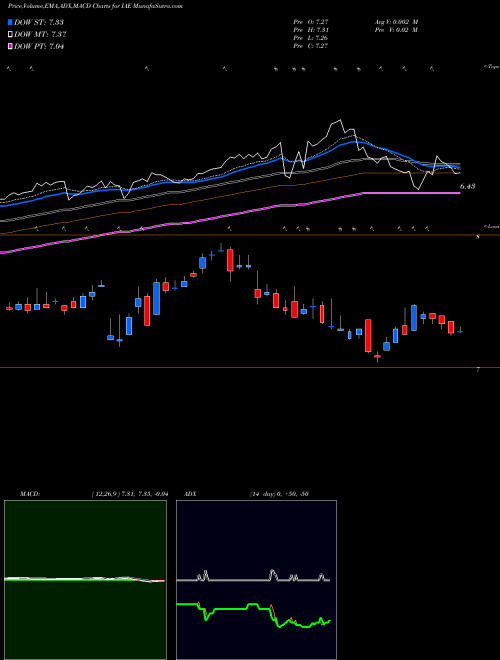Open the MACD indicator chart panel
The width and height of the screenshot is (500, 660).
click(x=85, y=580)
